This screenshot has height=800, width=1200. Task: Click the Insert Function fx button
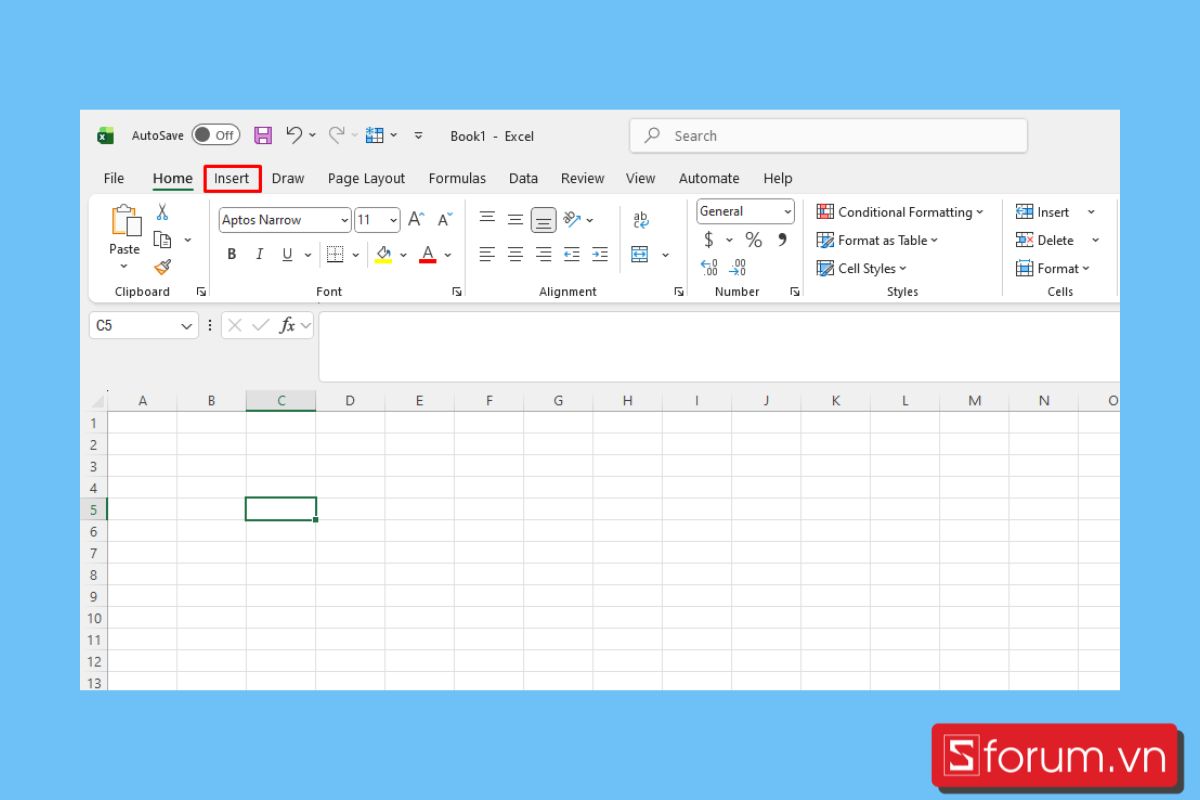(x=287, y=325)
